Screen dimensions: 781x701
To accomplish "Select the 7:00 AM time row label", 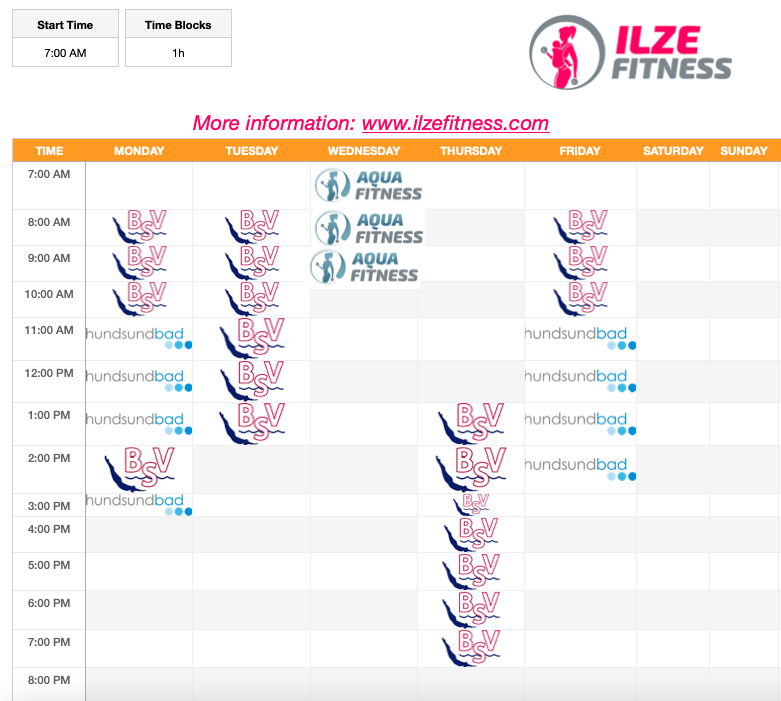I will 49,174.
